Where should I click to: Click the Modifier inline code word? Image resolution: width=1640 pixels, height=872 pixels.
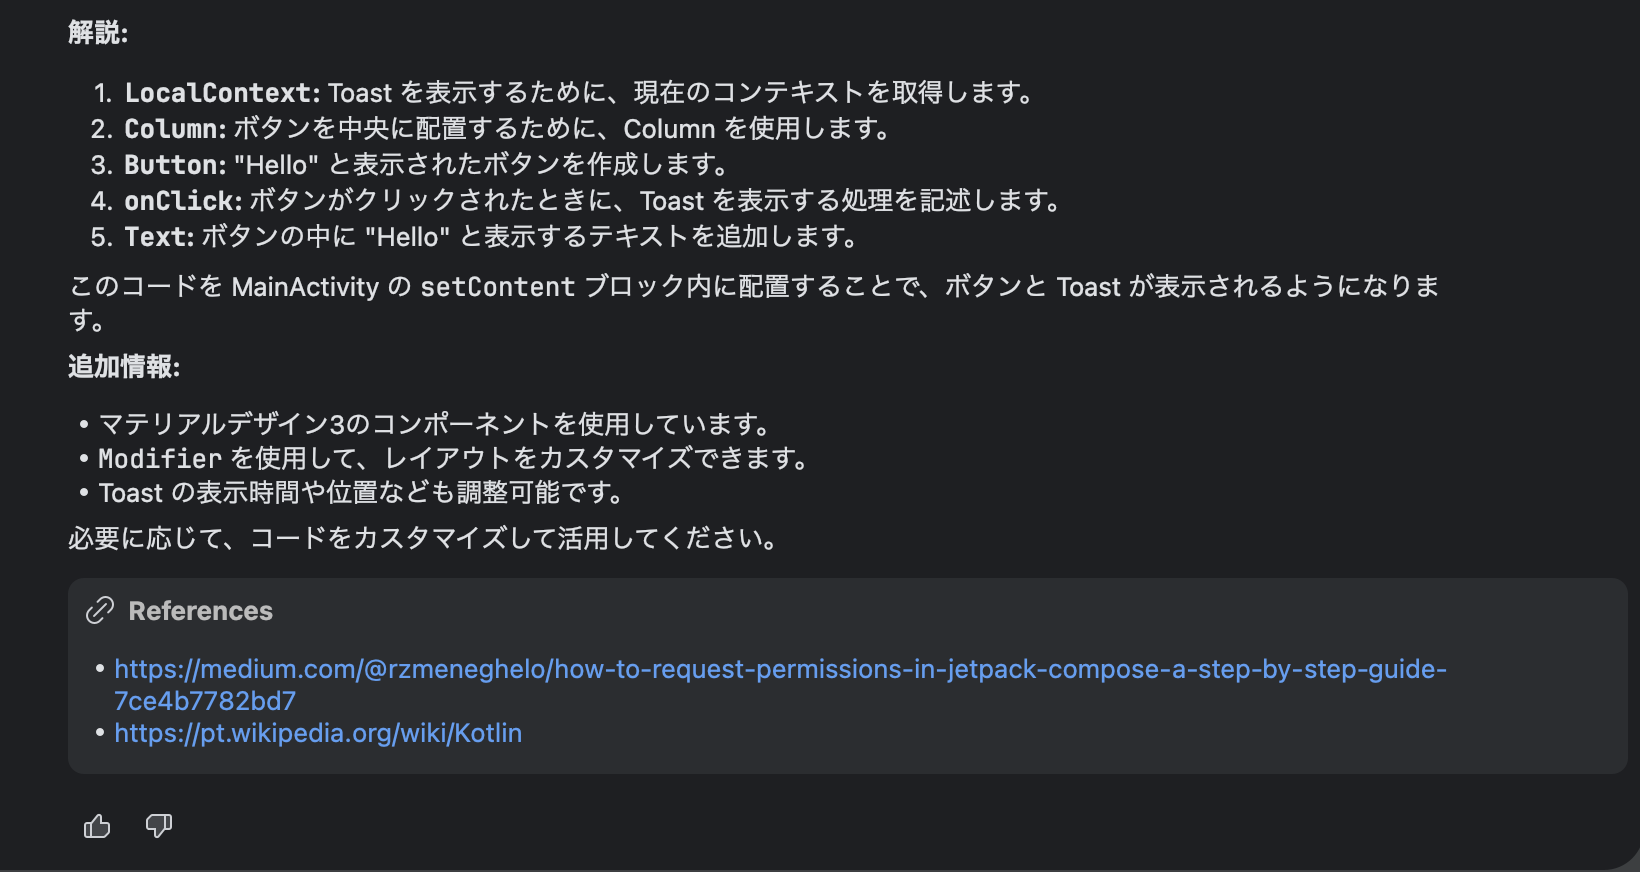(x=160, y=459)
